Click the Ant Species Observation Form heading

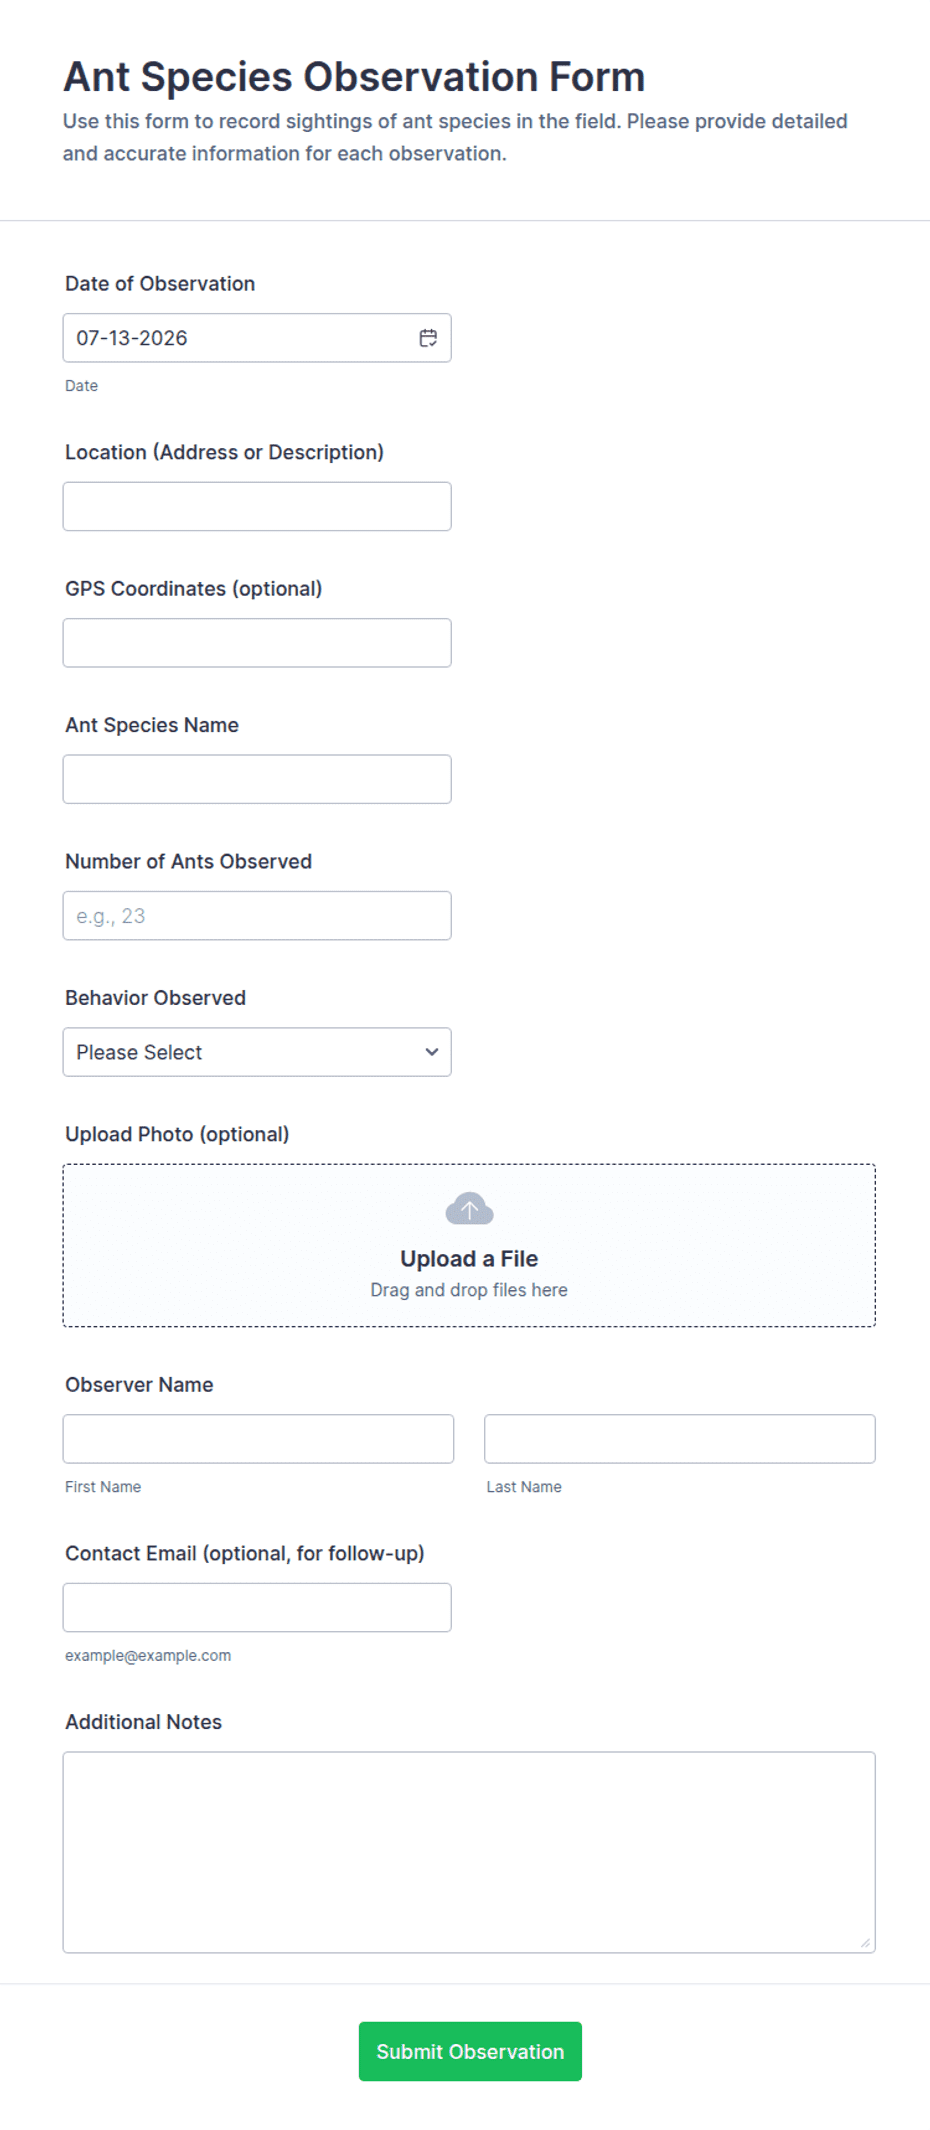point(354,77)
